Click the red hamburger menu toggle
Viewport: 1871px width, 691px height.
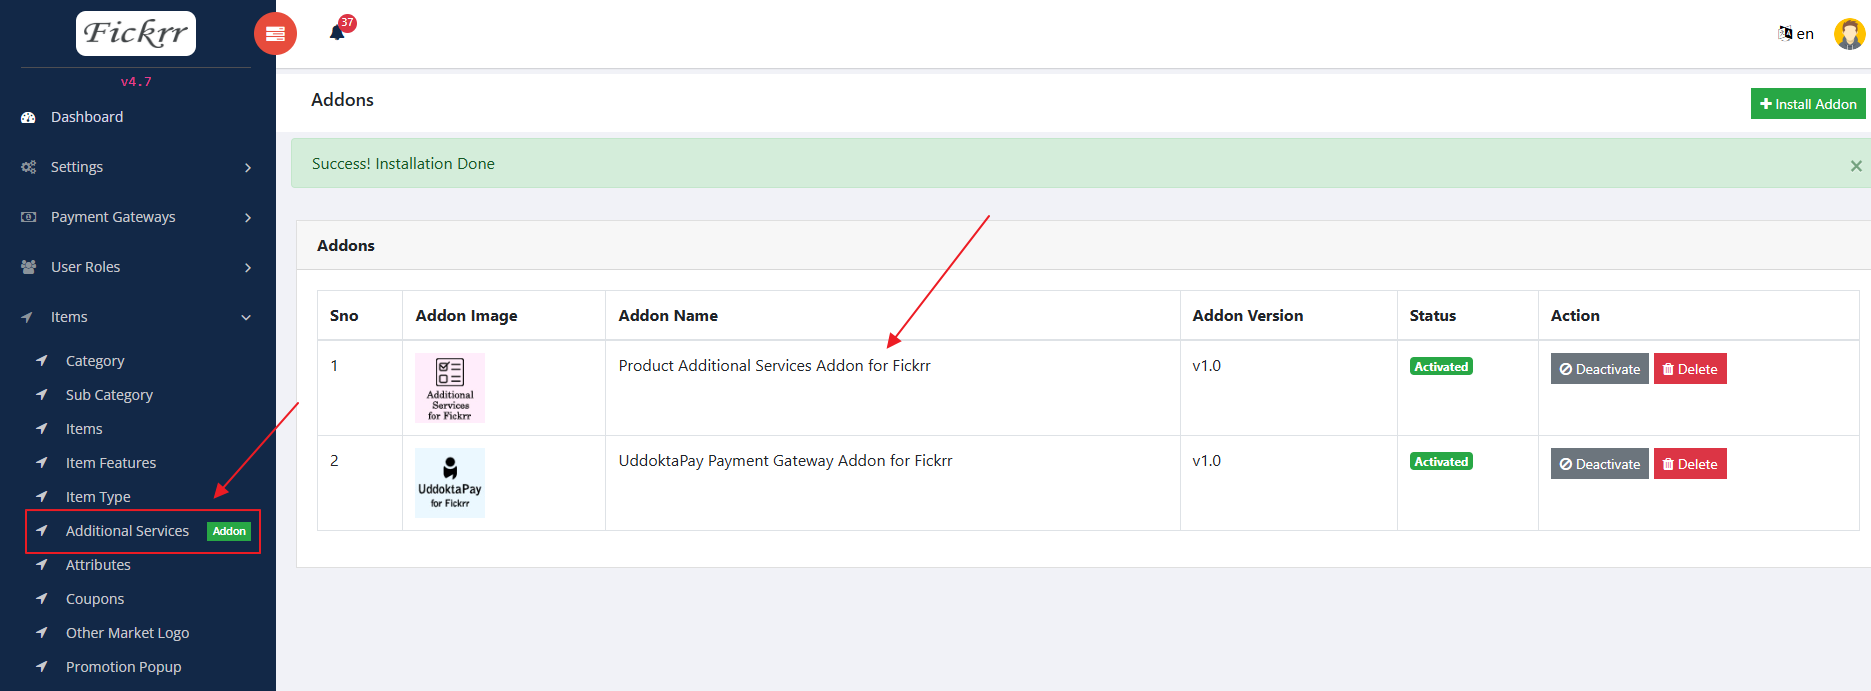click(275, 34)
